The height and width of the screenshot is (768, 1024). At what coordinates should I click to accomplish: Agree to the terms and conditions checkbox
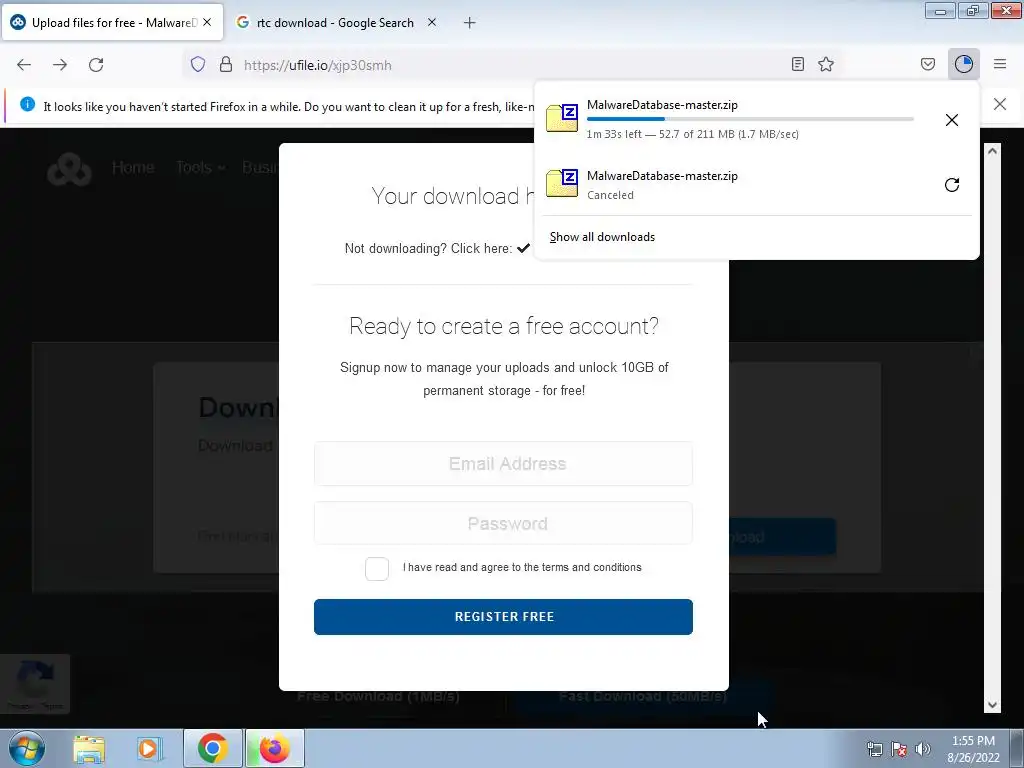377,568
